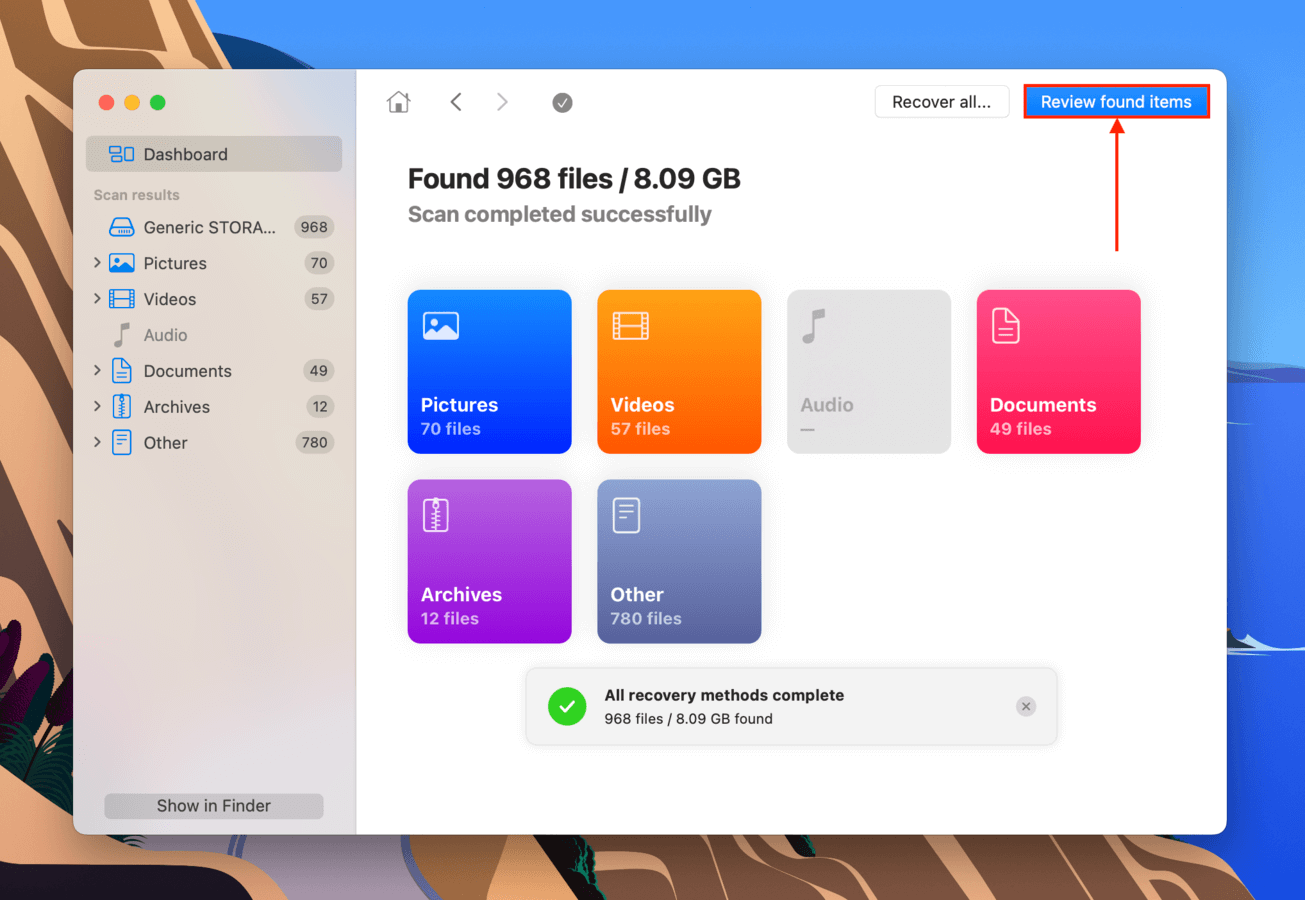Open the Other 780 files card

coord(679,561)
